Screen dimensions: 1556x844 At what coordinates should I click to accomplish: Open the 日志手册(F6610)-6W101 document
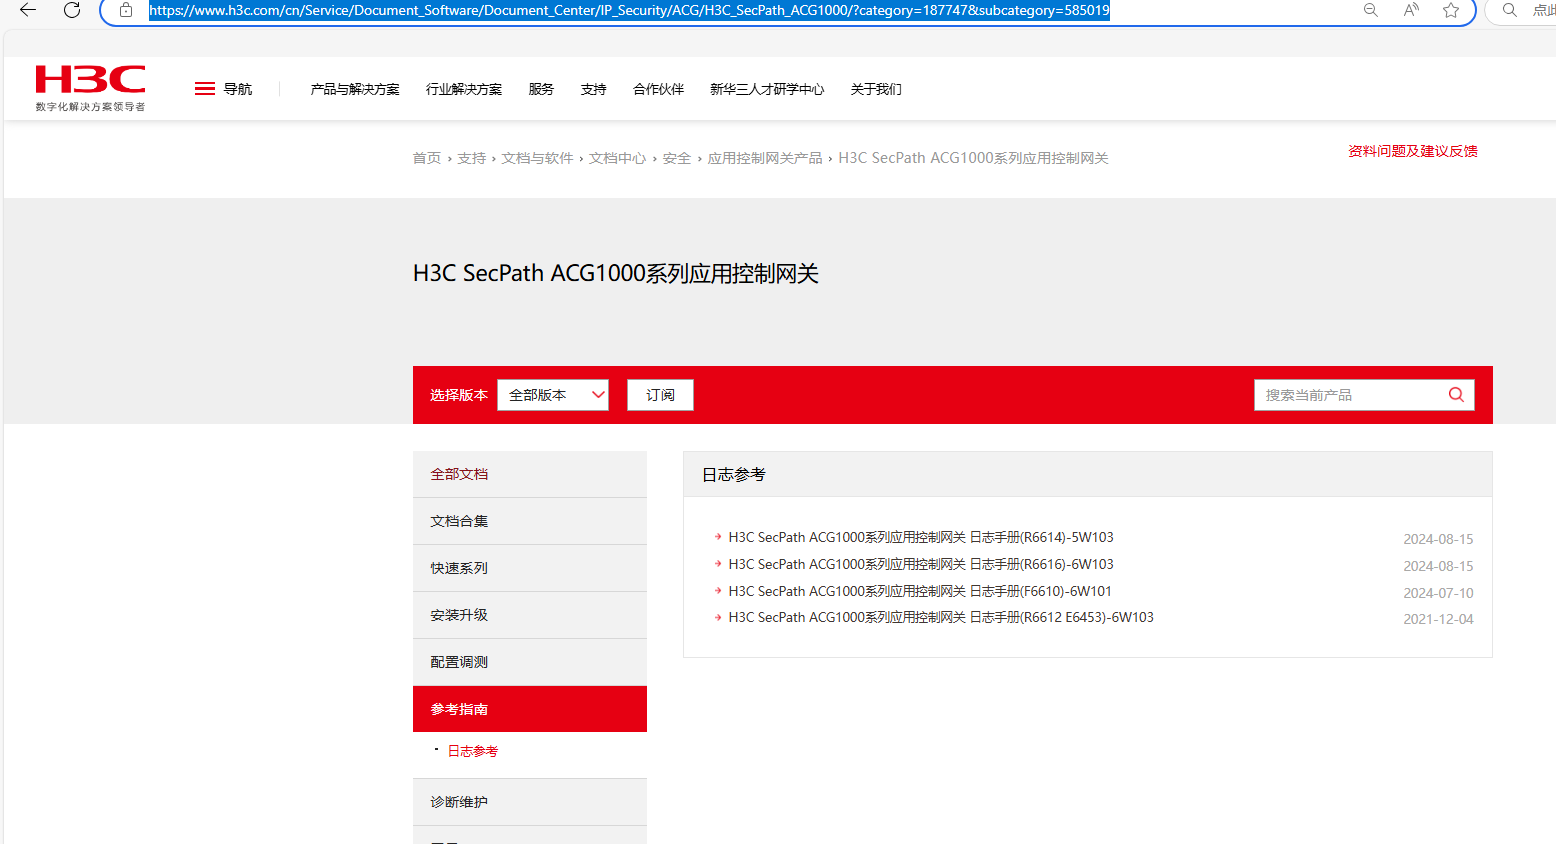pyautogui.click(x=920, y=591)
